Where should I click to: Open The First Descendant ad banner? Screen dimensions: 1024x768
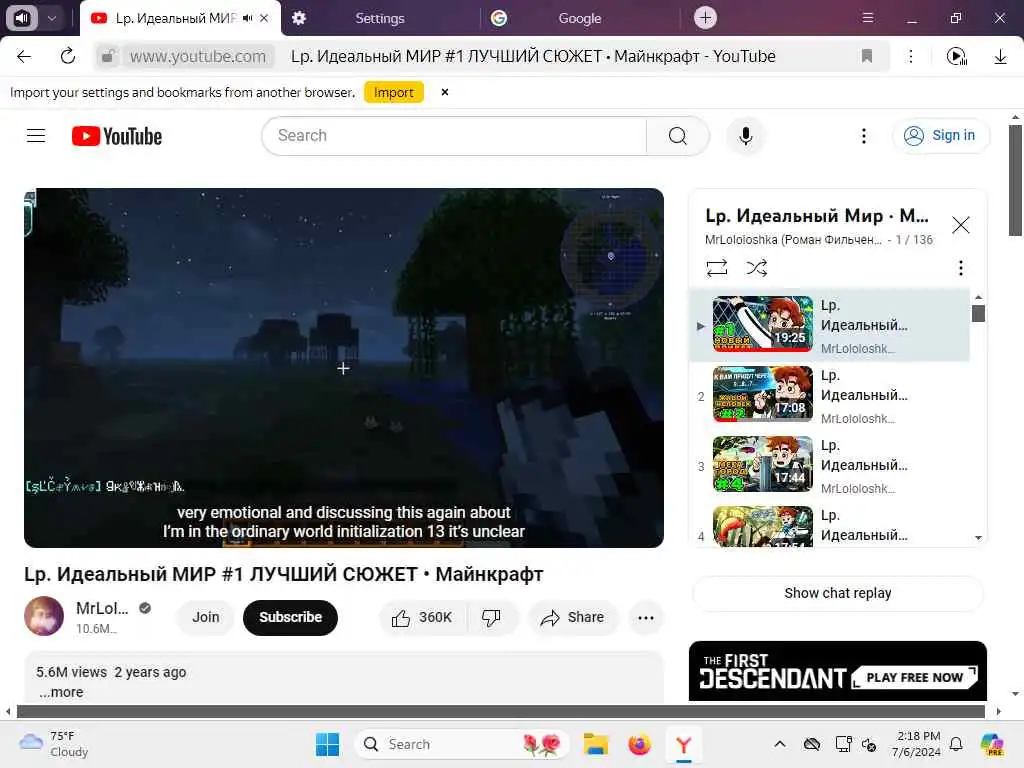[x=837, y=671]
